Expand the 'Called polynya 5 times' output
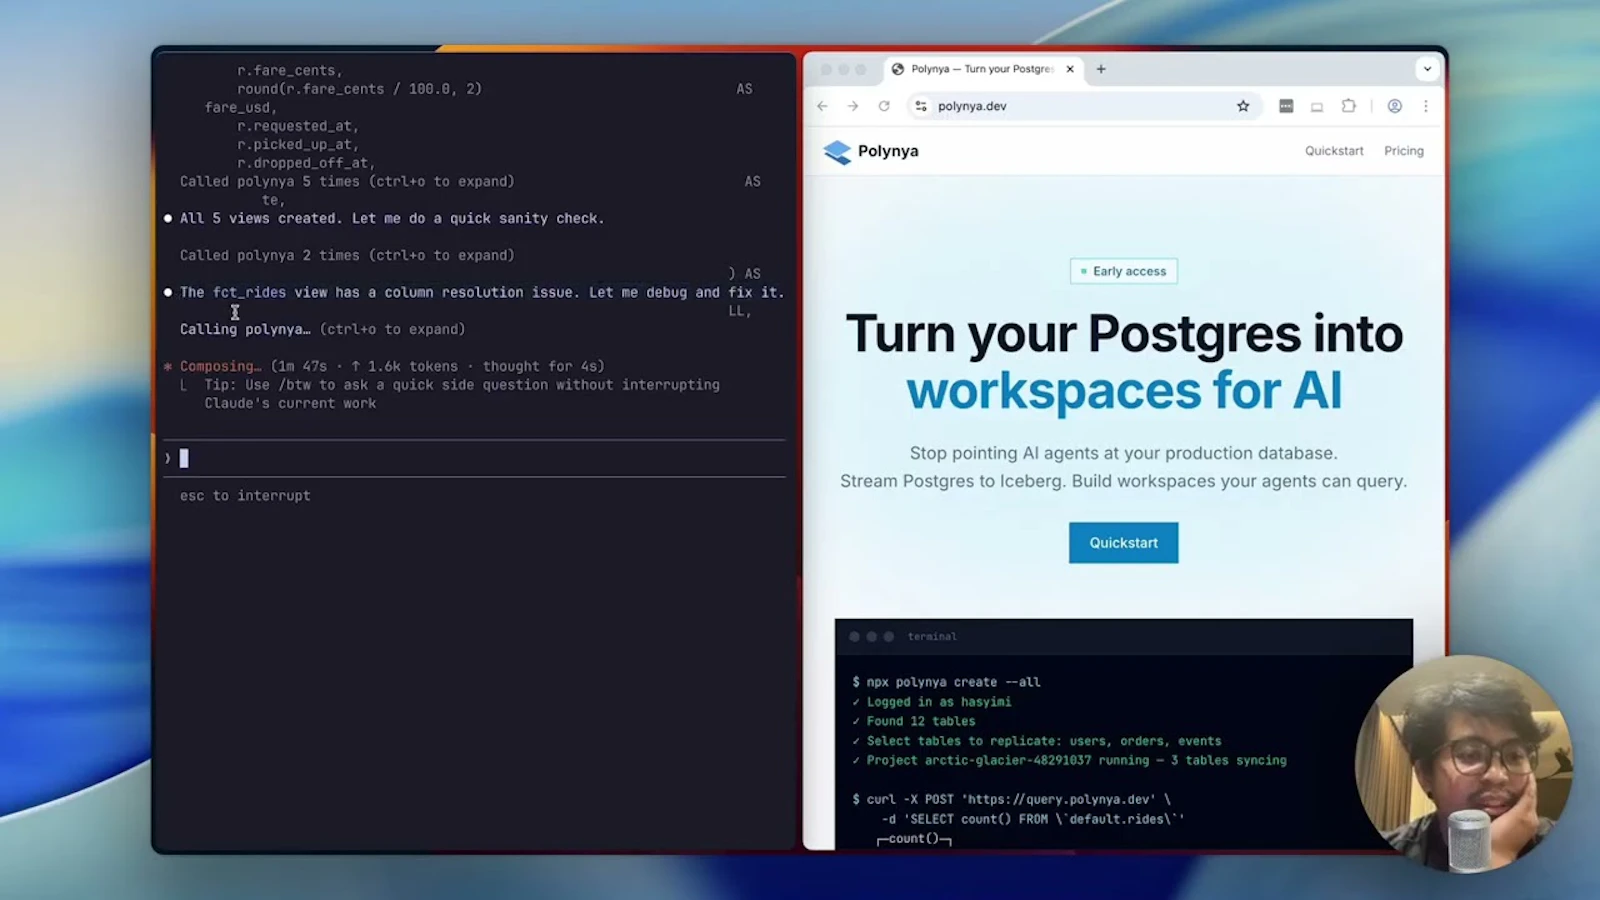Screen dimensions: 1600x900 (347, 182)
